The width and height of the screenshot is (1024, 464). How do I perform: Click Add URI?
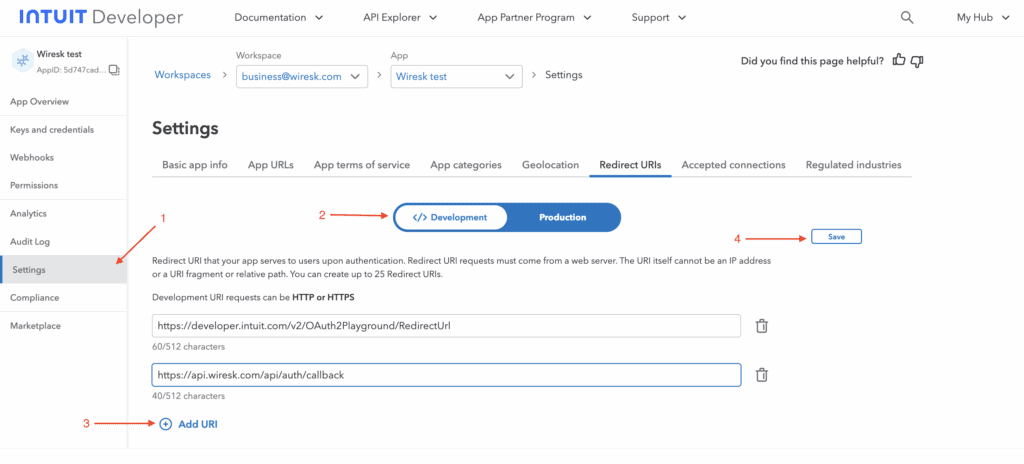click(188, 424)
